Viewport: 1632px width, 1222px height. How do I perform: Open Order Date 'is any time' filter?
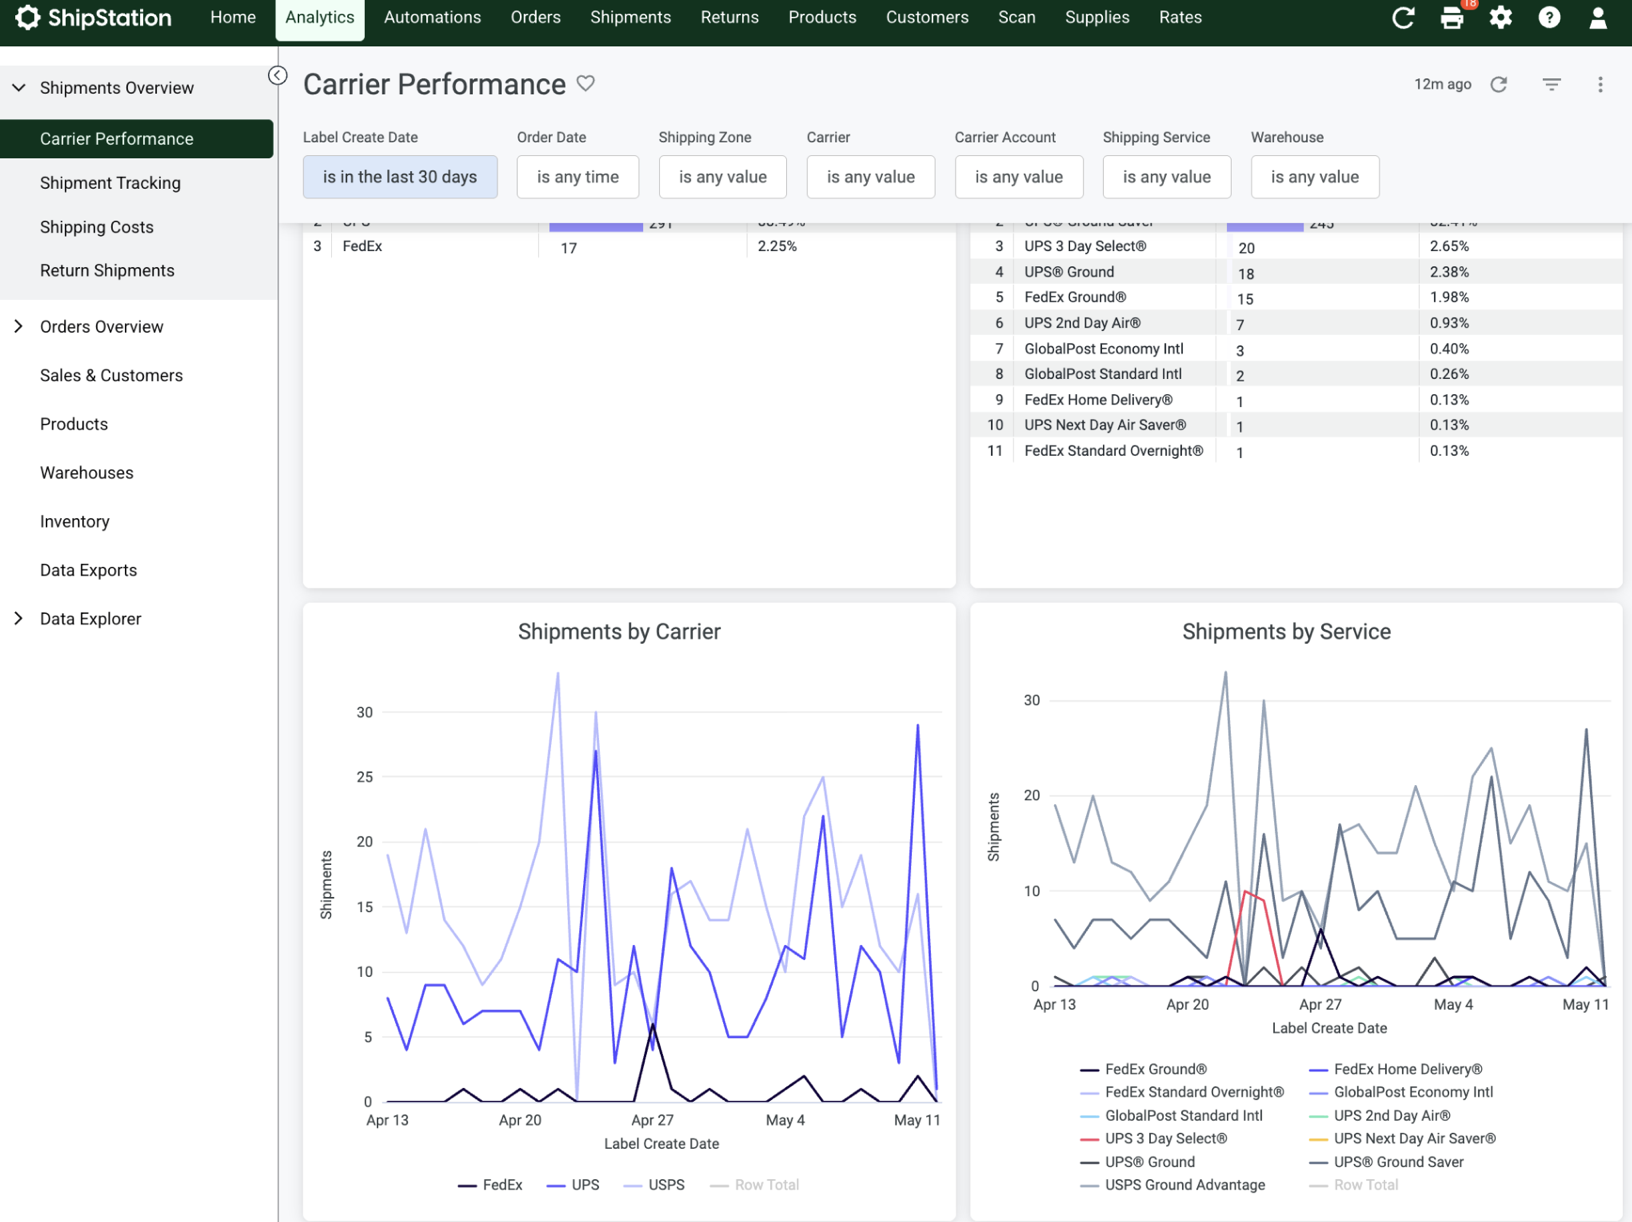pyautogui.click(x=578, y=177)
